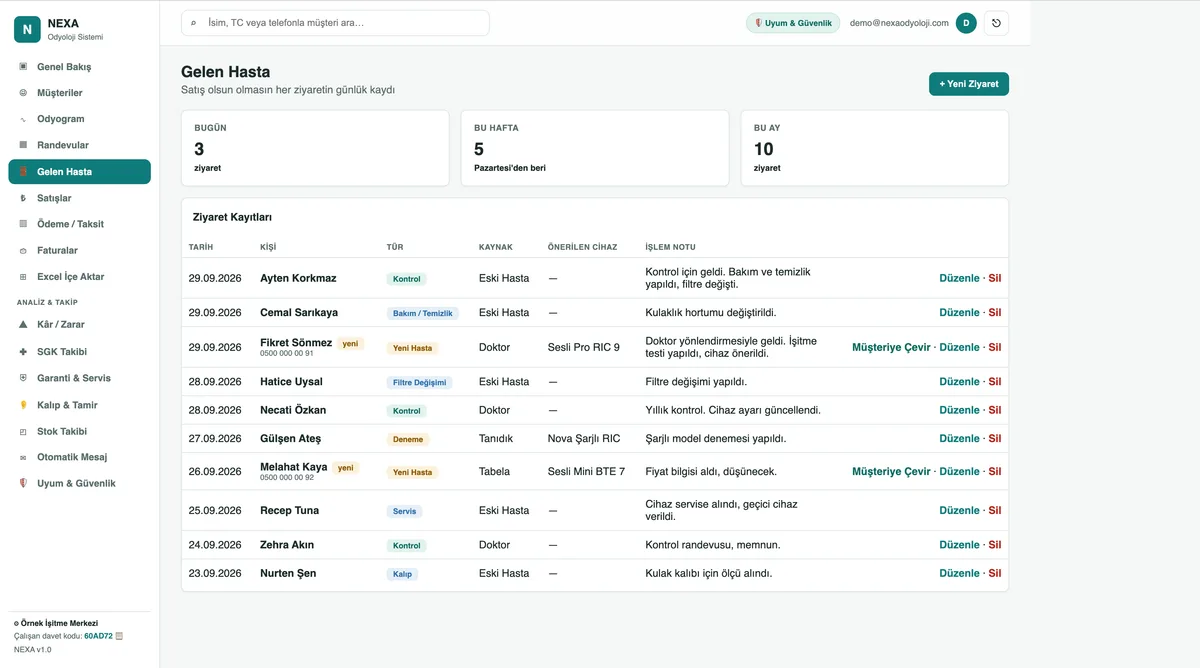Click the history icon button beside the avatar
Viewport: 1200px width, 668px height.
(x=996, y=23)
